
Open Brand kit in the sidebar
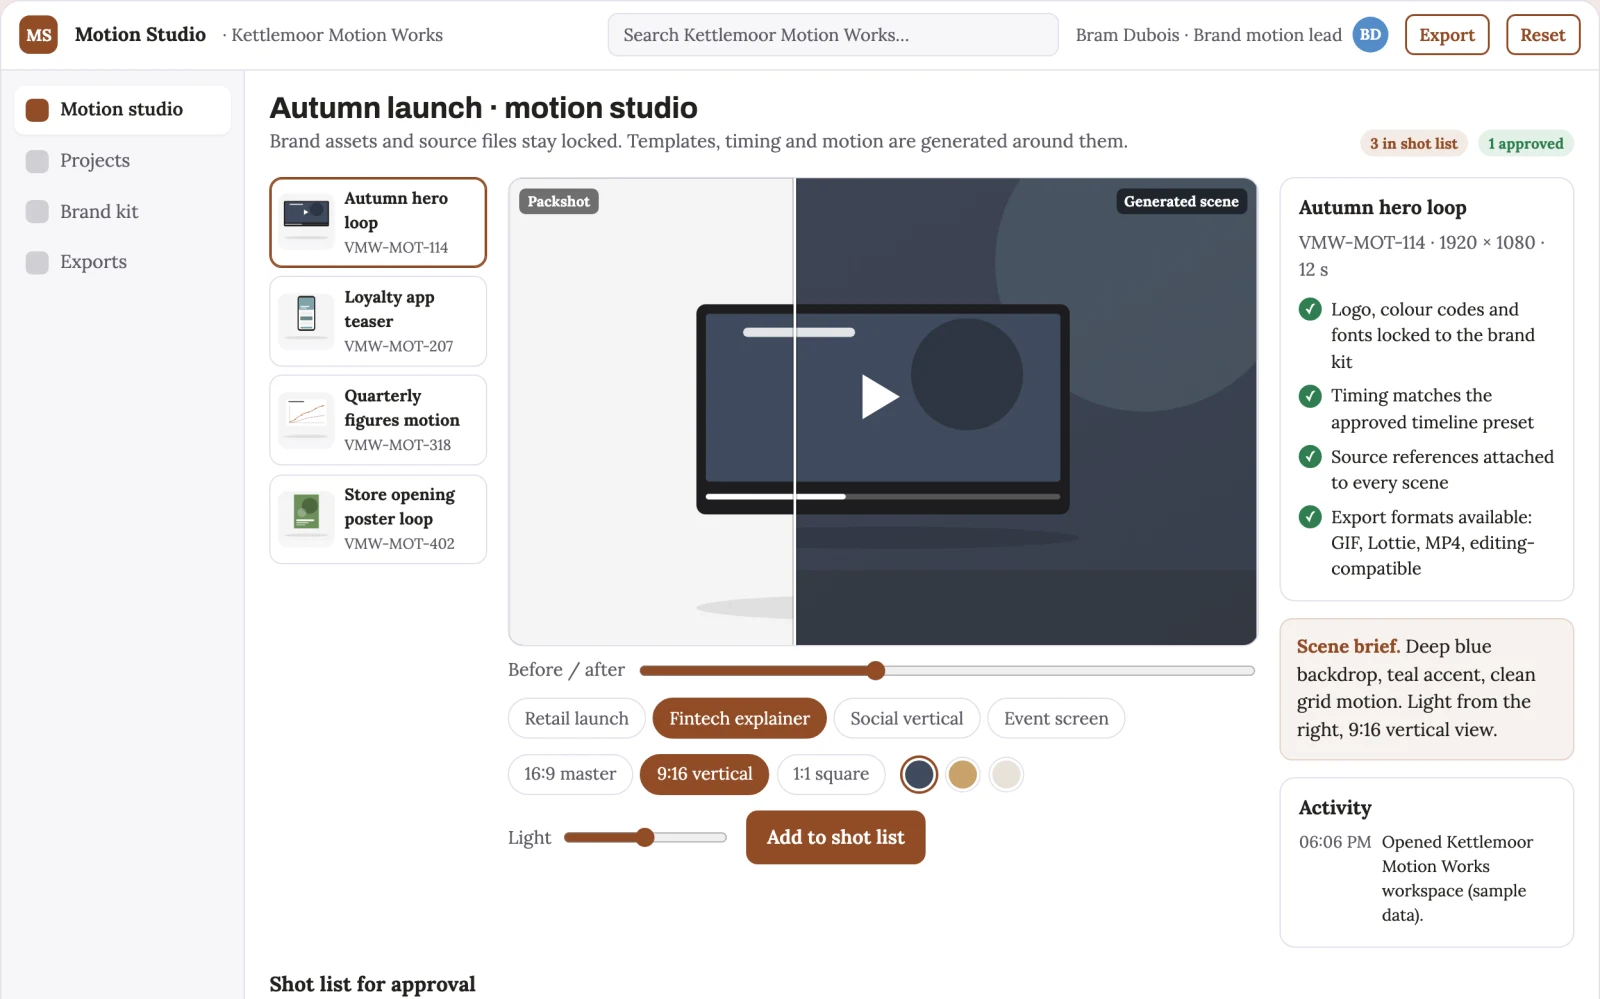122,212
